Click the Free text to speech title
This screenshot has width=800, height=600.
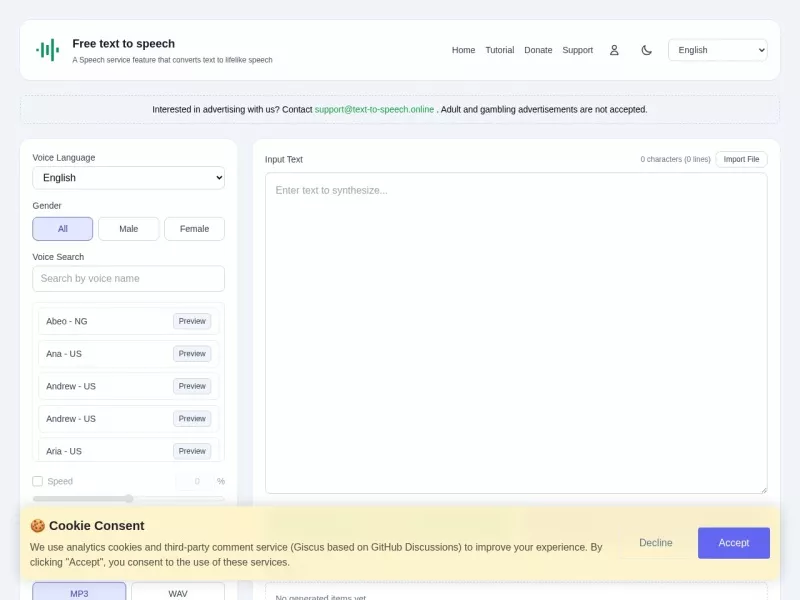123,43
